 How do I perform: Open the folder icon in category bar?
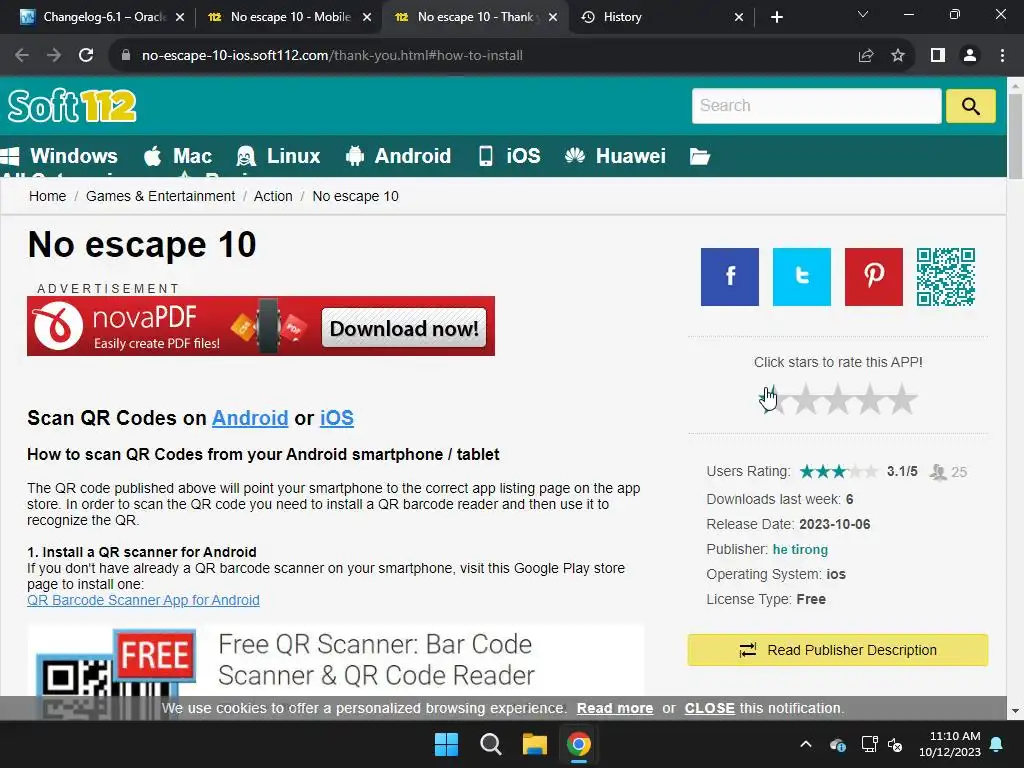tap(699, 156)
